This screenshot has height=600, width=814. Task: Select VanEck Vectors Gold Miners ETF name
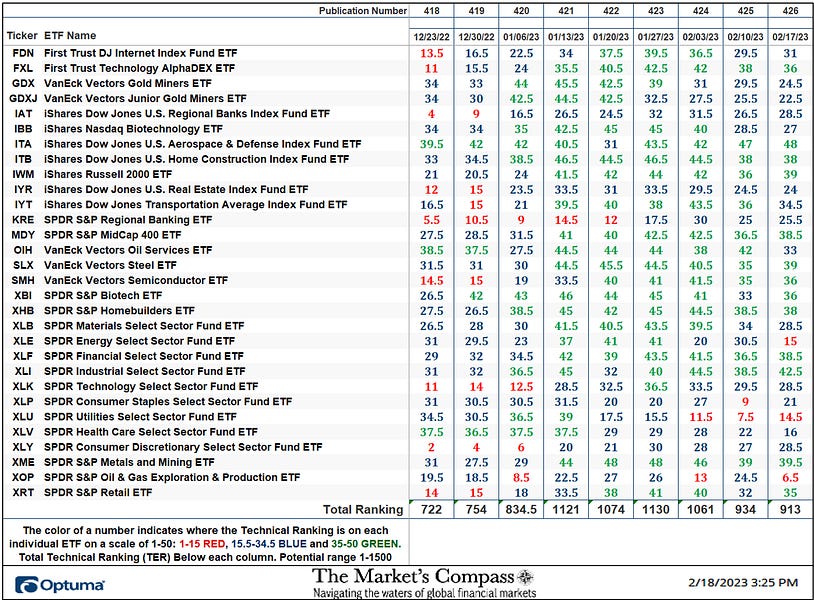pos(128,84)
